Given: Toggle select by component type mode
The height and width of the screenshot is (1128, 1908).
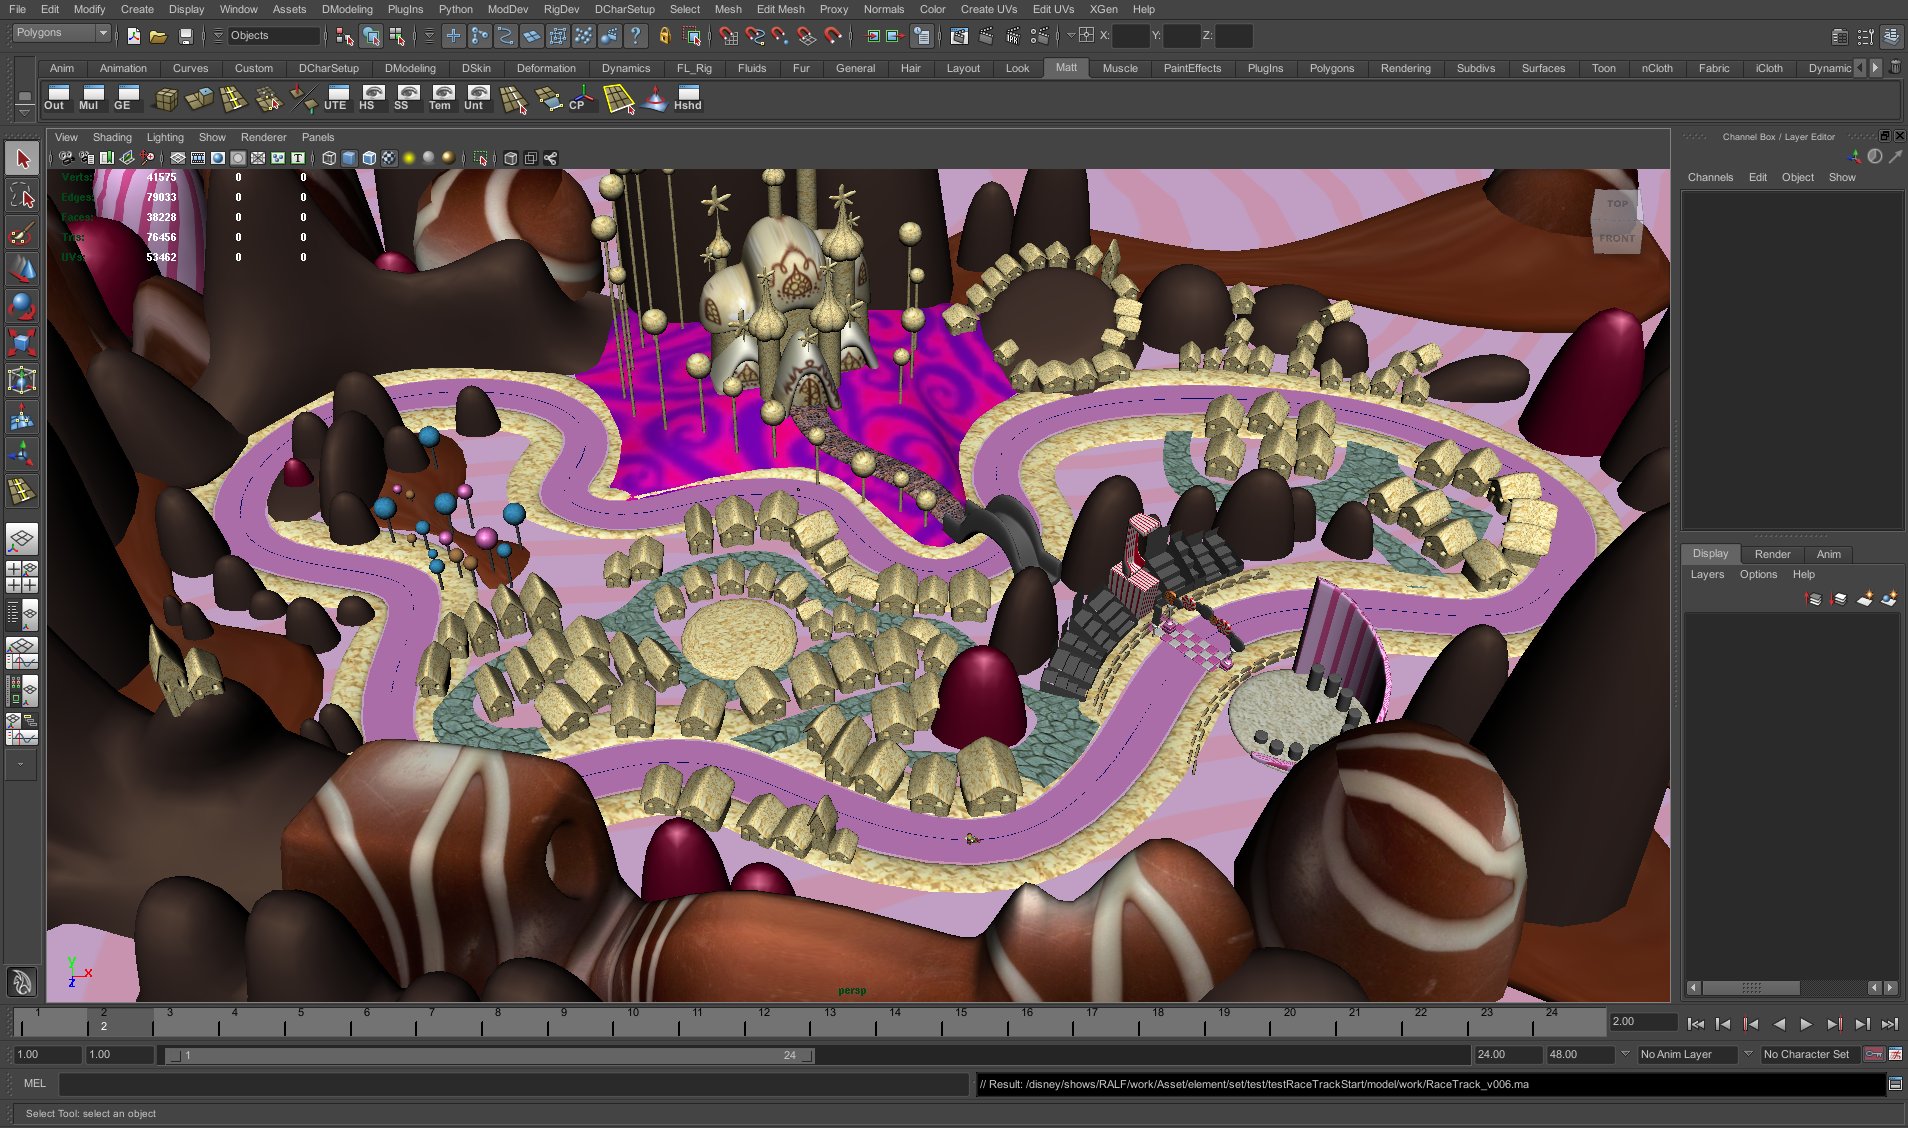Looking at the screenshot, I should tap(397, 37).
